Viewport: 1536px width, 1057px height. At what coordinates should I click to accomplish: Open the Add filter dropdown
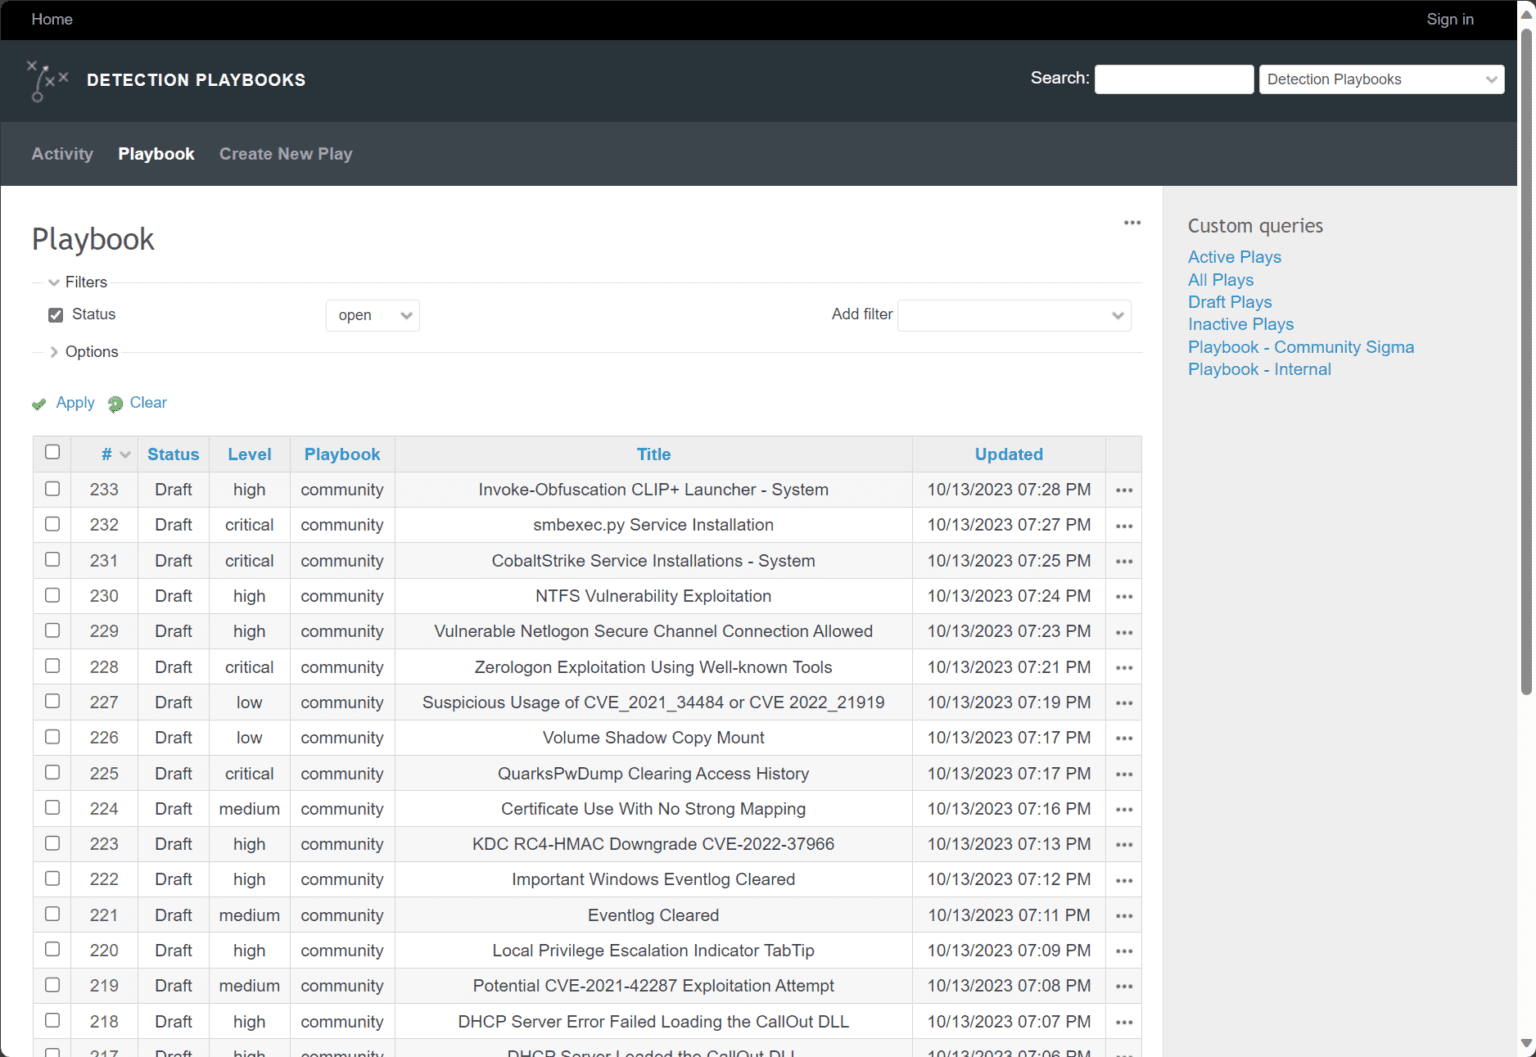click(1013, 315)
